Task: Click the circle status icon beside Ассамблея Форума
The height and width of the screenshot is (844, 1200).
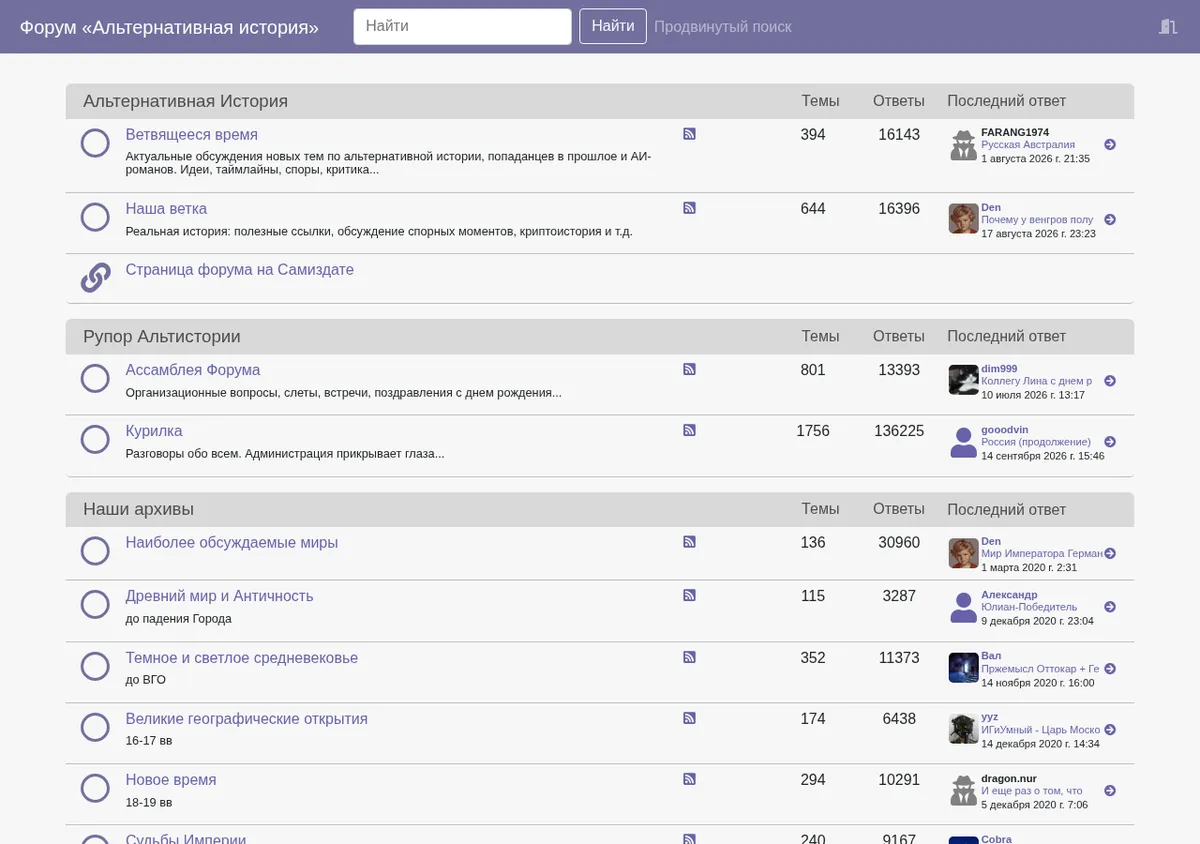Action: pyautogui.click(x=95, y=378)
